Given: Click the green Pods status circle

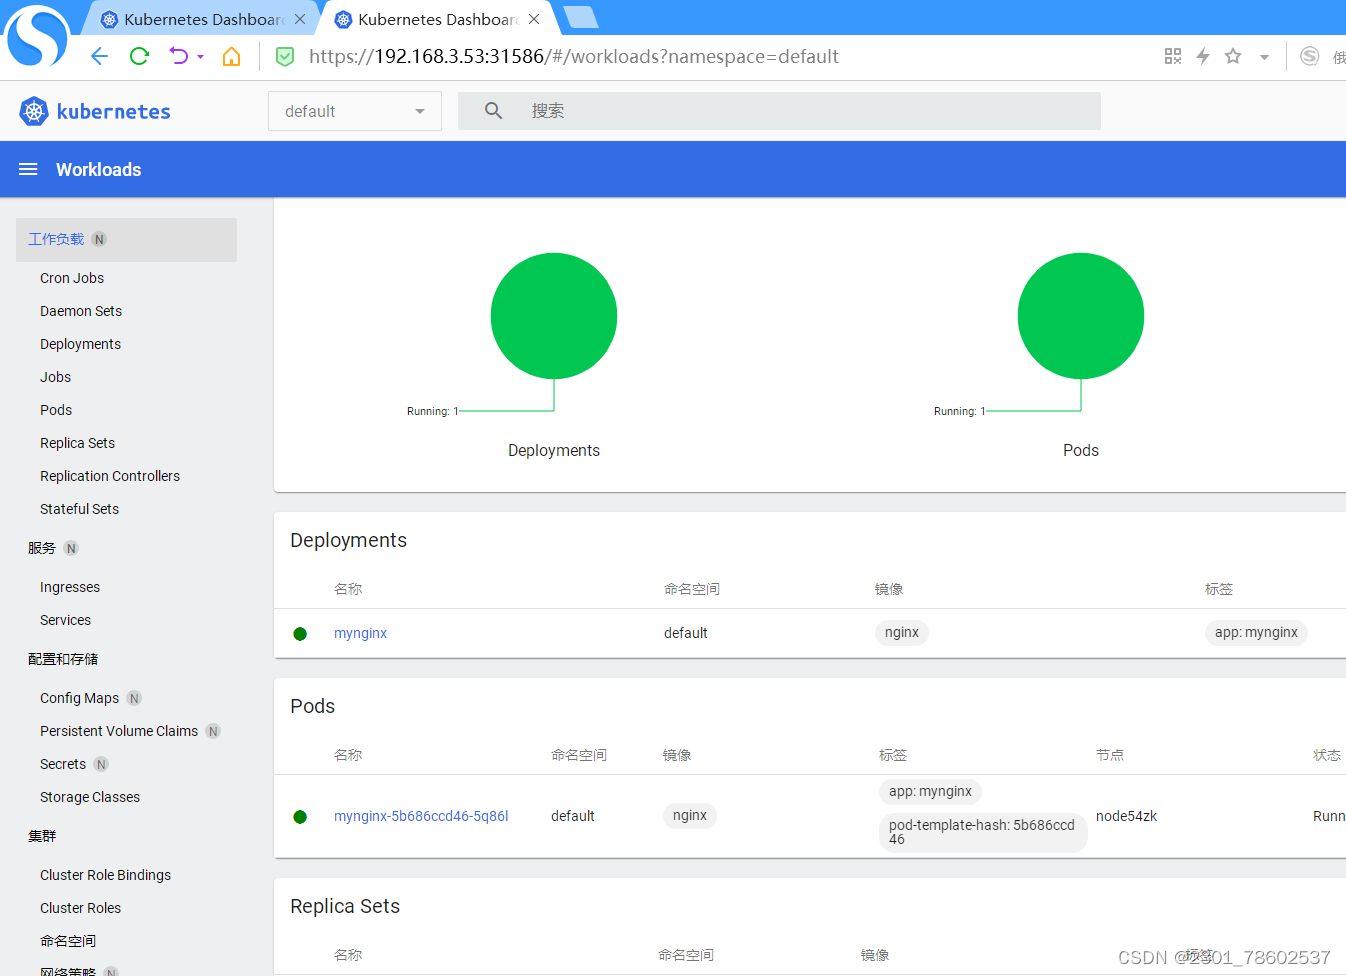Looking at the screenshot, I should pos(1081,316).
